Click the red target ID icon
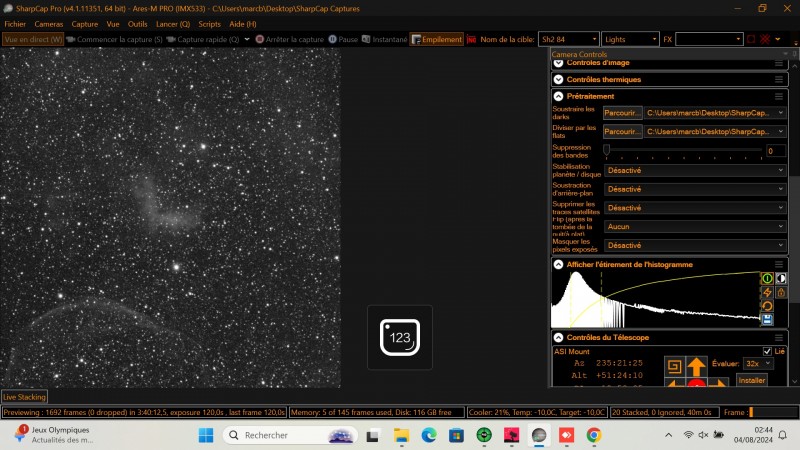800x450 pixels. (471, 39)
